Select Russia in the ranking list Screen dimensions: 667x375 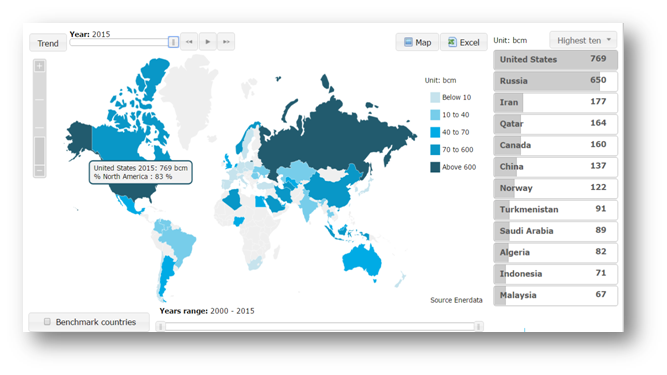click(x=556, y=81)
